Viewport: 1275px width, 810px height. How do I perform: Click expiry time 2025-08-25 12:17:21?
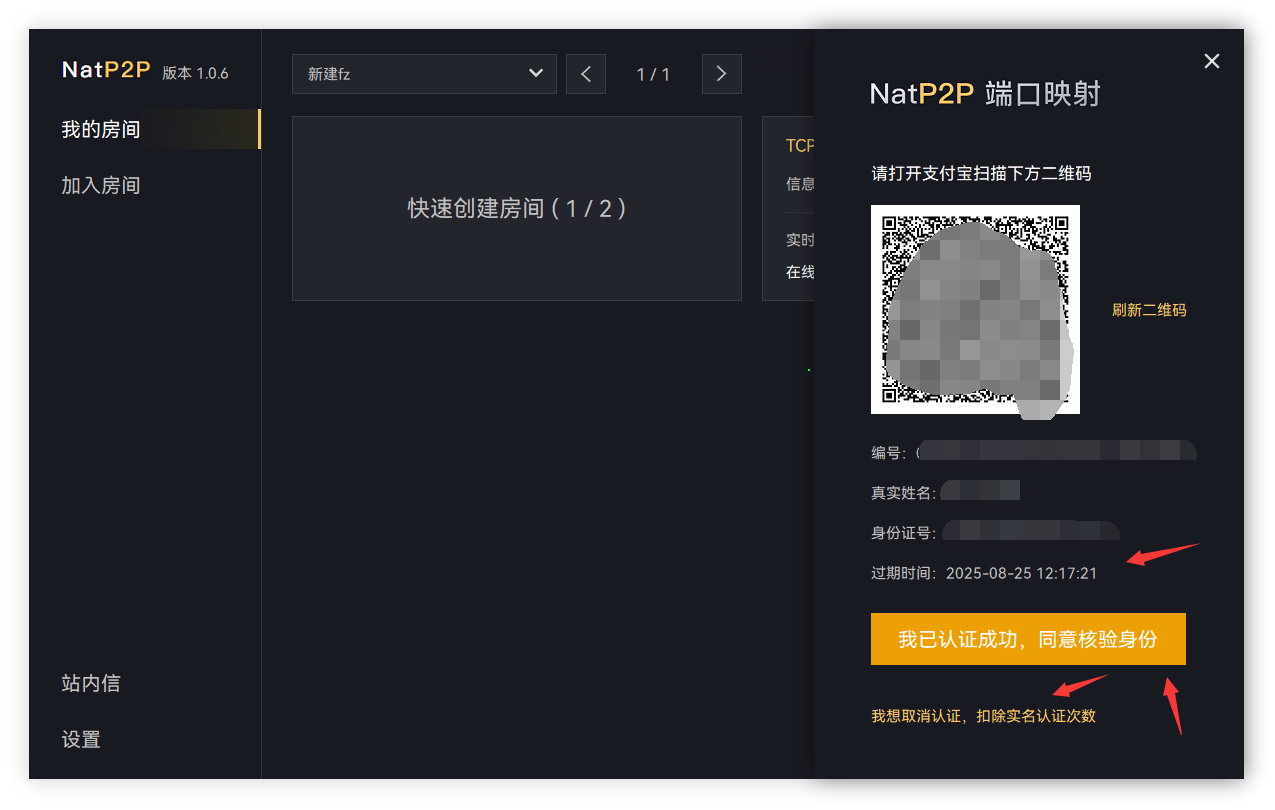click(x=1021, y=573)
